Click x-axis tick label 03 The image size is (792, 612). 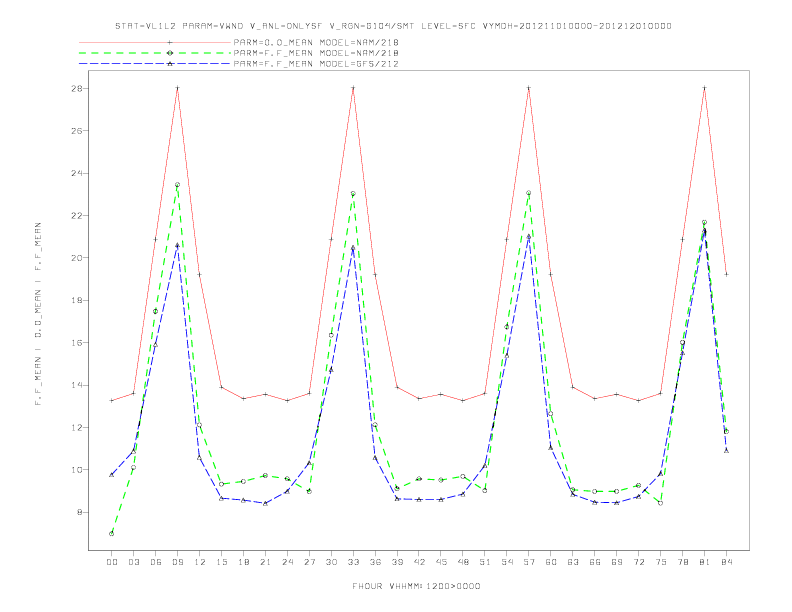tap(133, 562)
